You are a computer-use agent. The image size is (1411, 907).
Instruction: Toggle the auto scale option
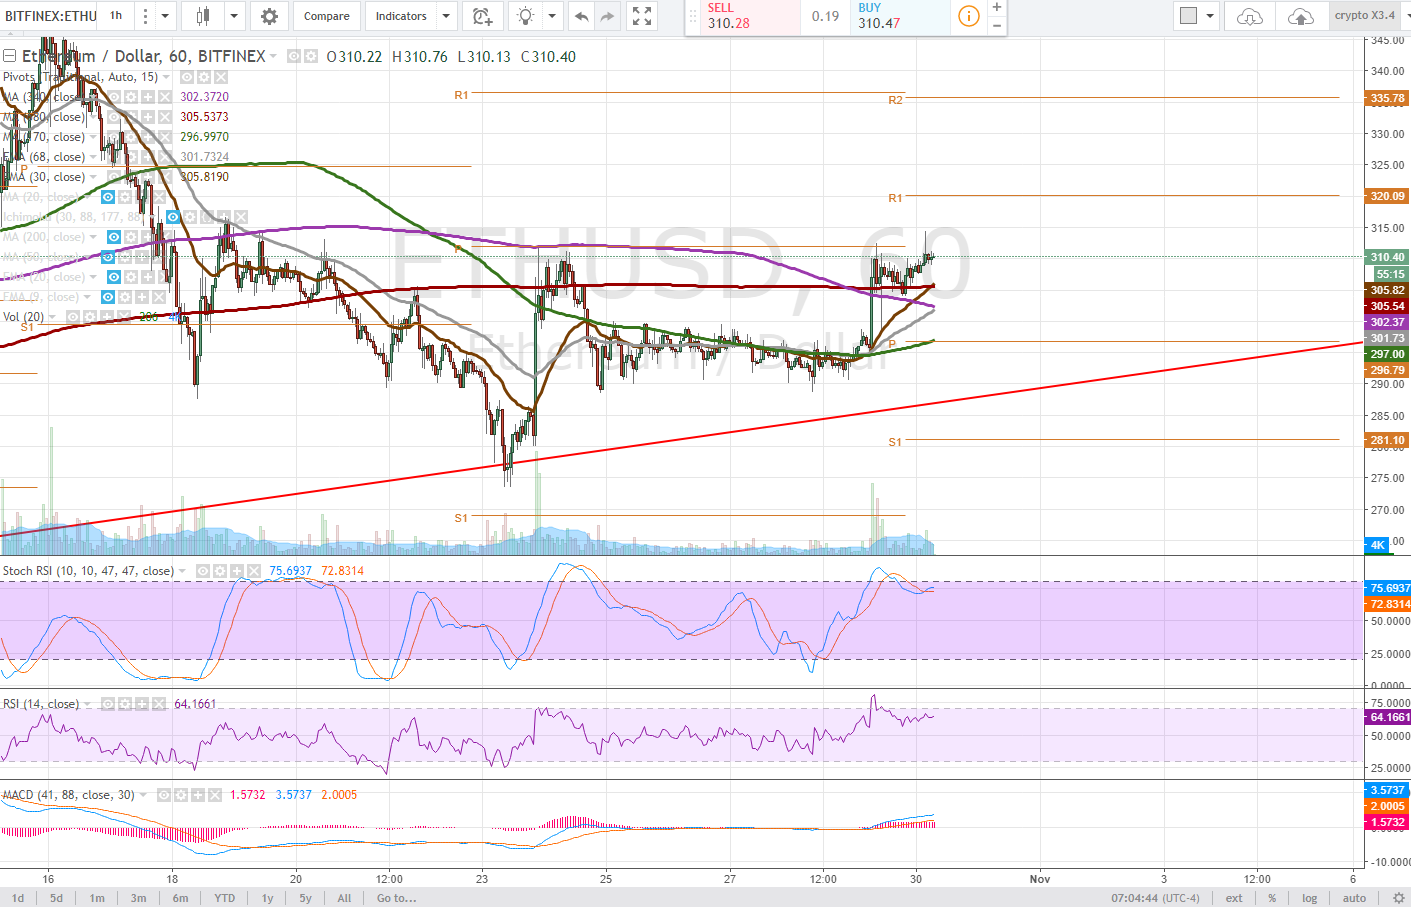click(1354, 898)
